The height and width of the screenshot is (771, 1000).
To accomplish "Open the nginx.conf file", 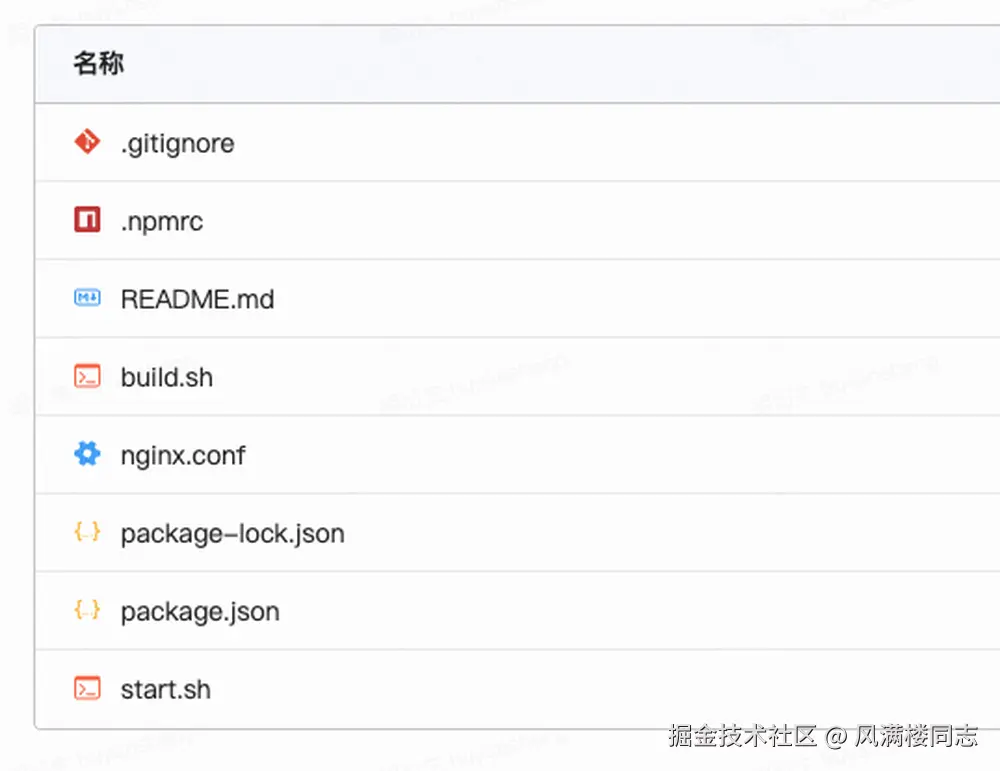I will (x=182, y=456).
